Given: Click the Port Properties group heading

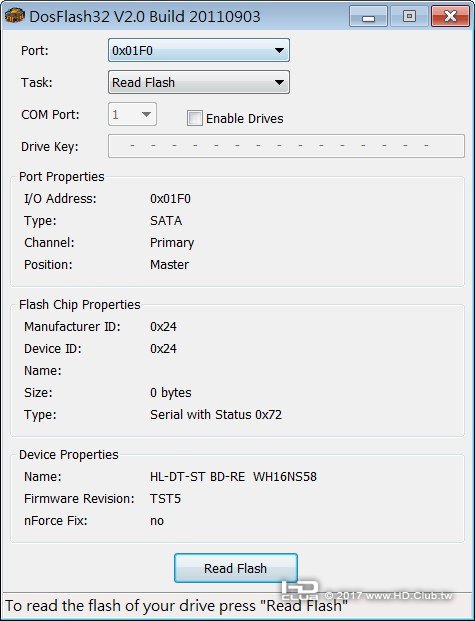Looking at the screenshot, I should (x=62, y=177).
